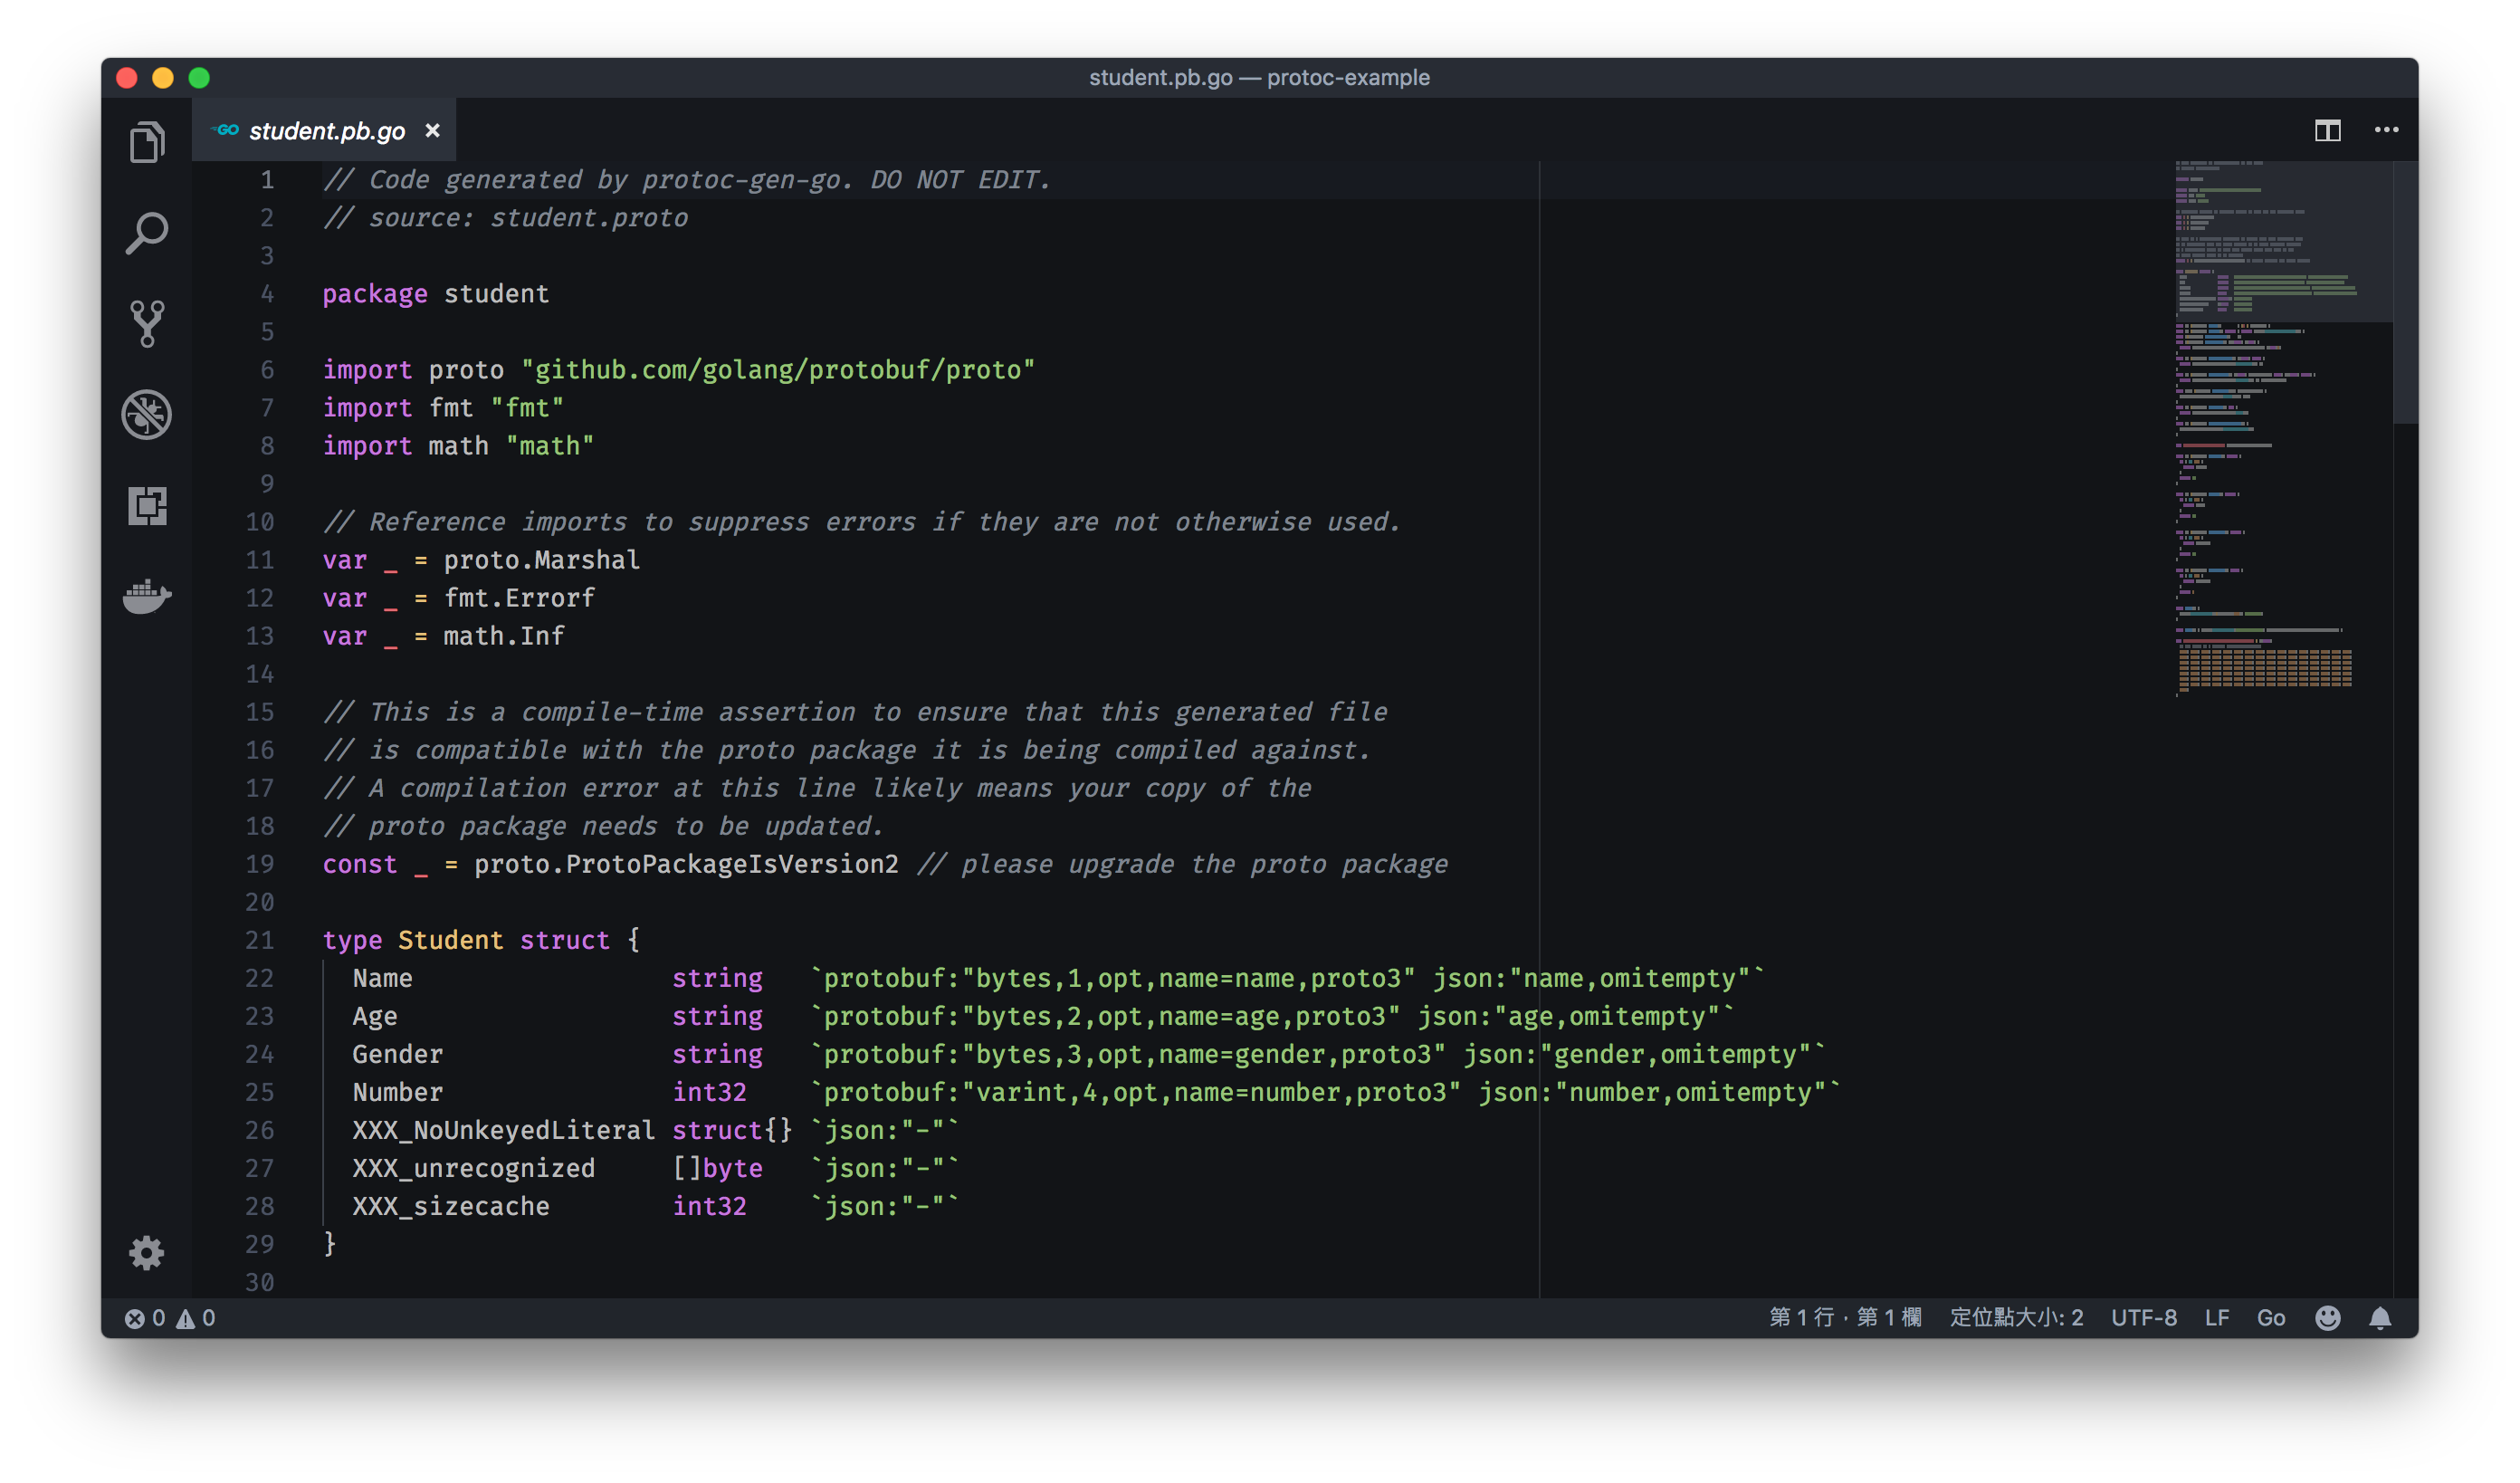
Task: Close the student.pb.go tab
Action: click(x=433, y=130)
